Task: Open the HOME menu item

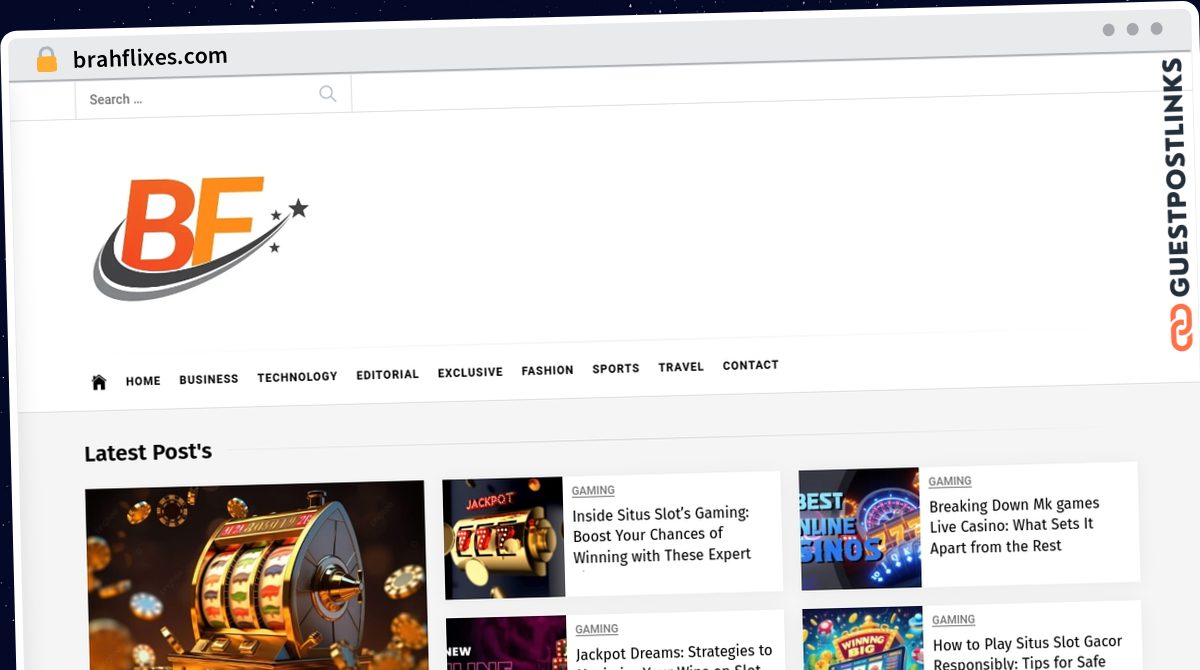Action: [x=143, y=381]
